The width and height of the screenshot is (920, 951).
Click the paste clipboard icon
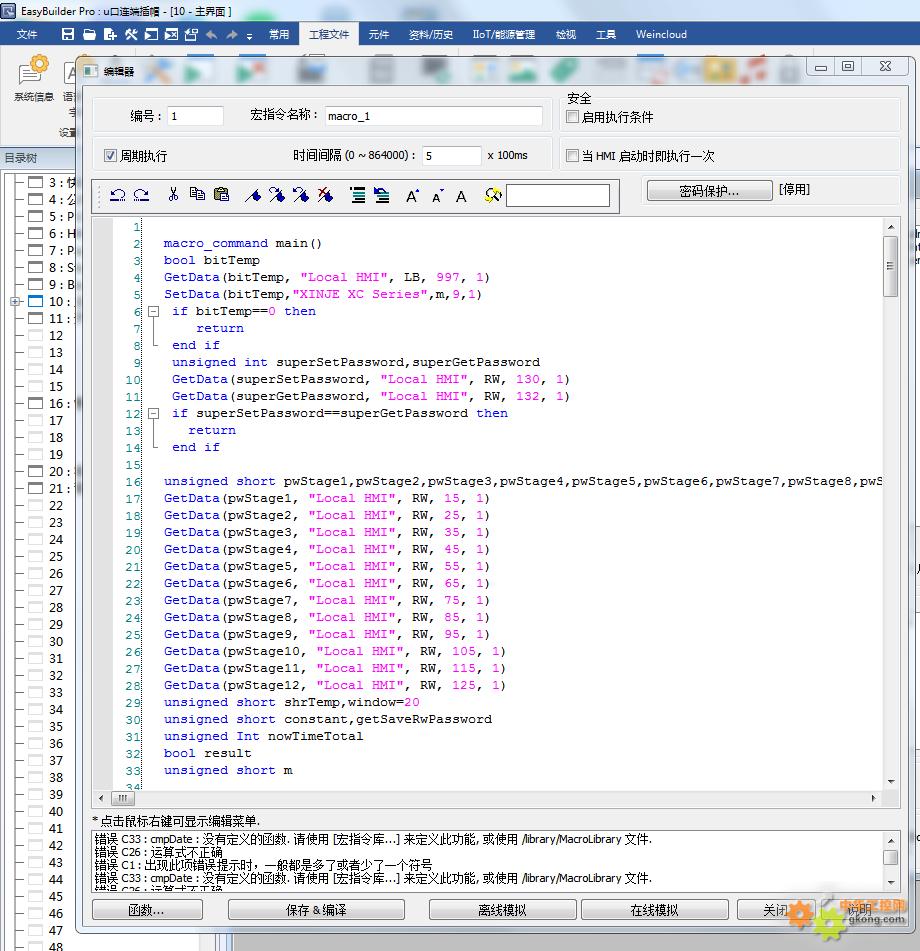pos(221,194)
